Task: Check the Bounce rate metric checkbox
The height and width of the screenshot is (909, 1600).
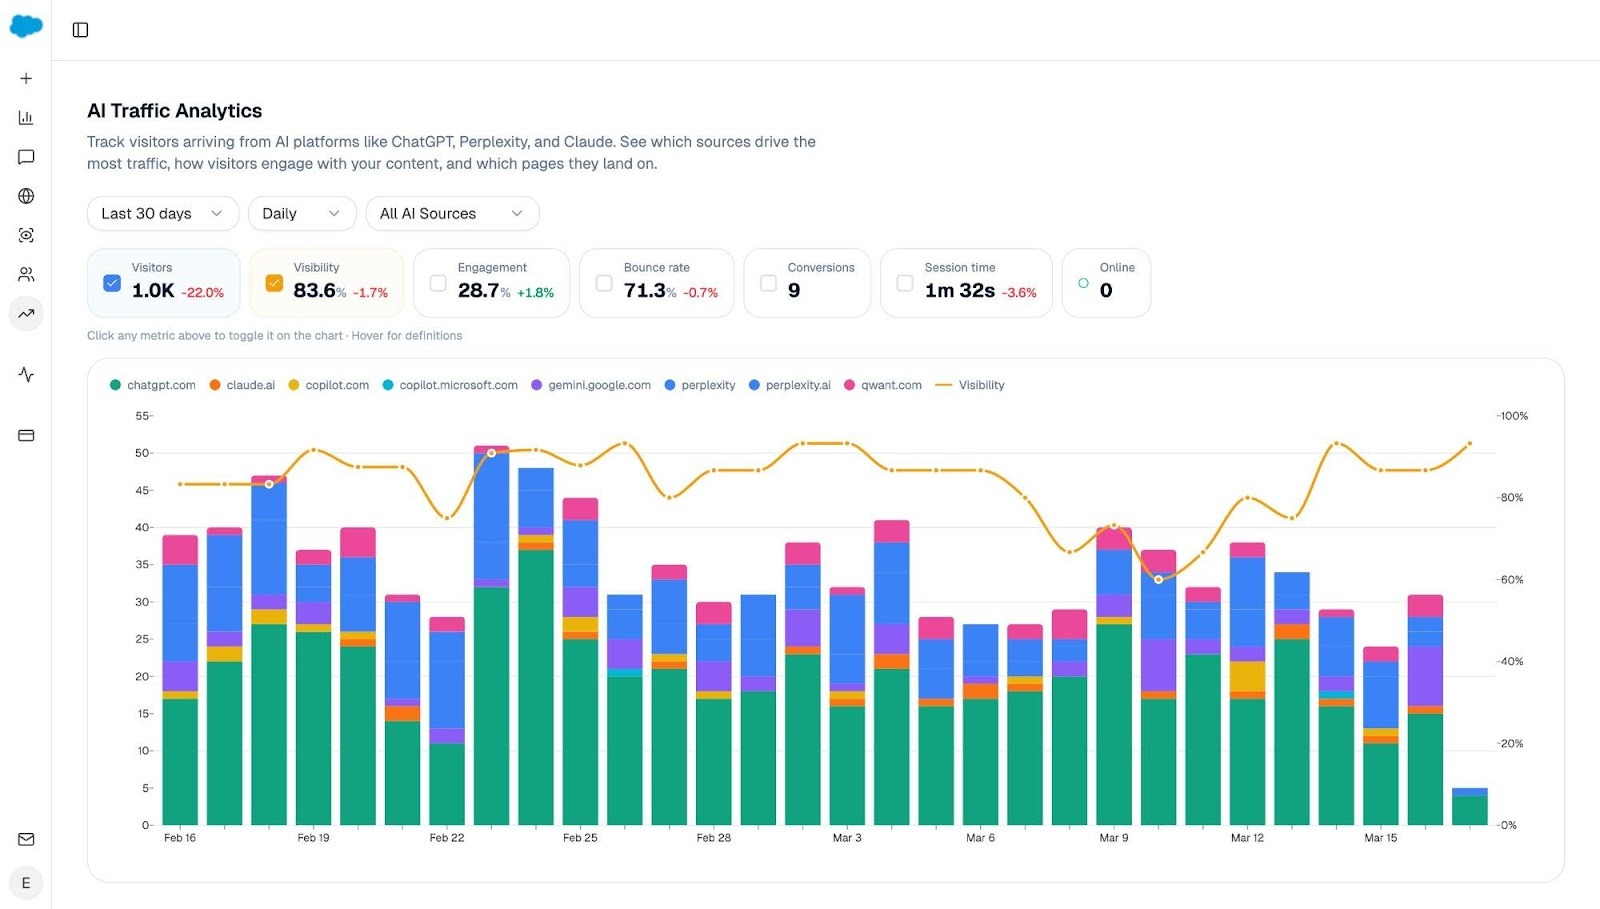Action: click(603, 283)
